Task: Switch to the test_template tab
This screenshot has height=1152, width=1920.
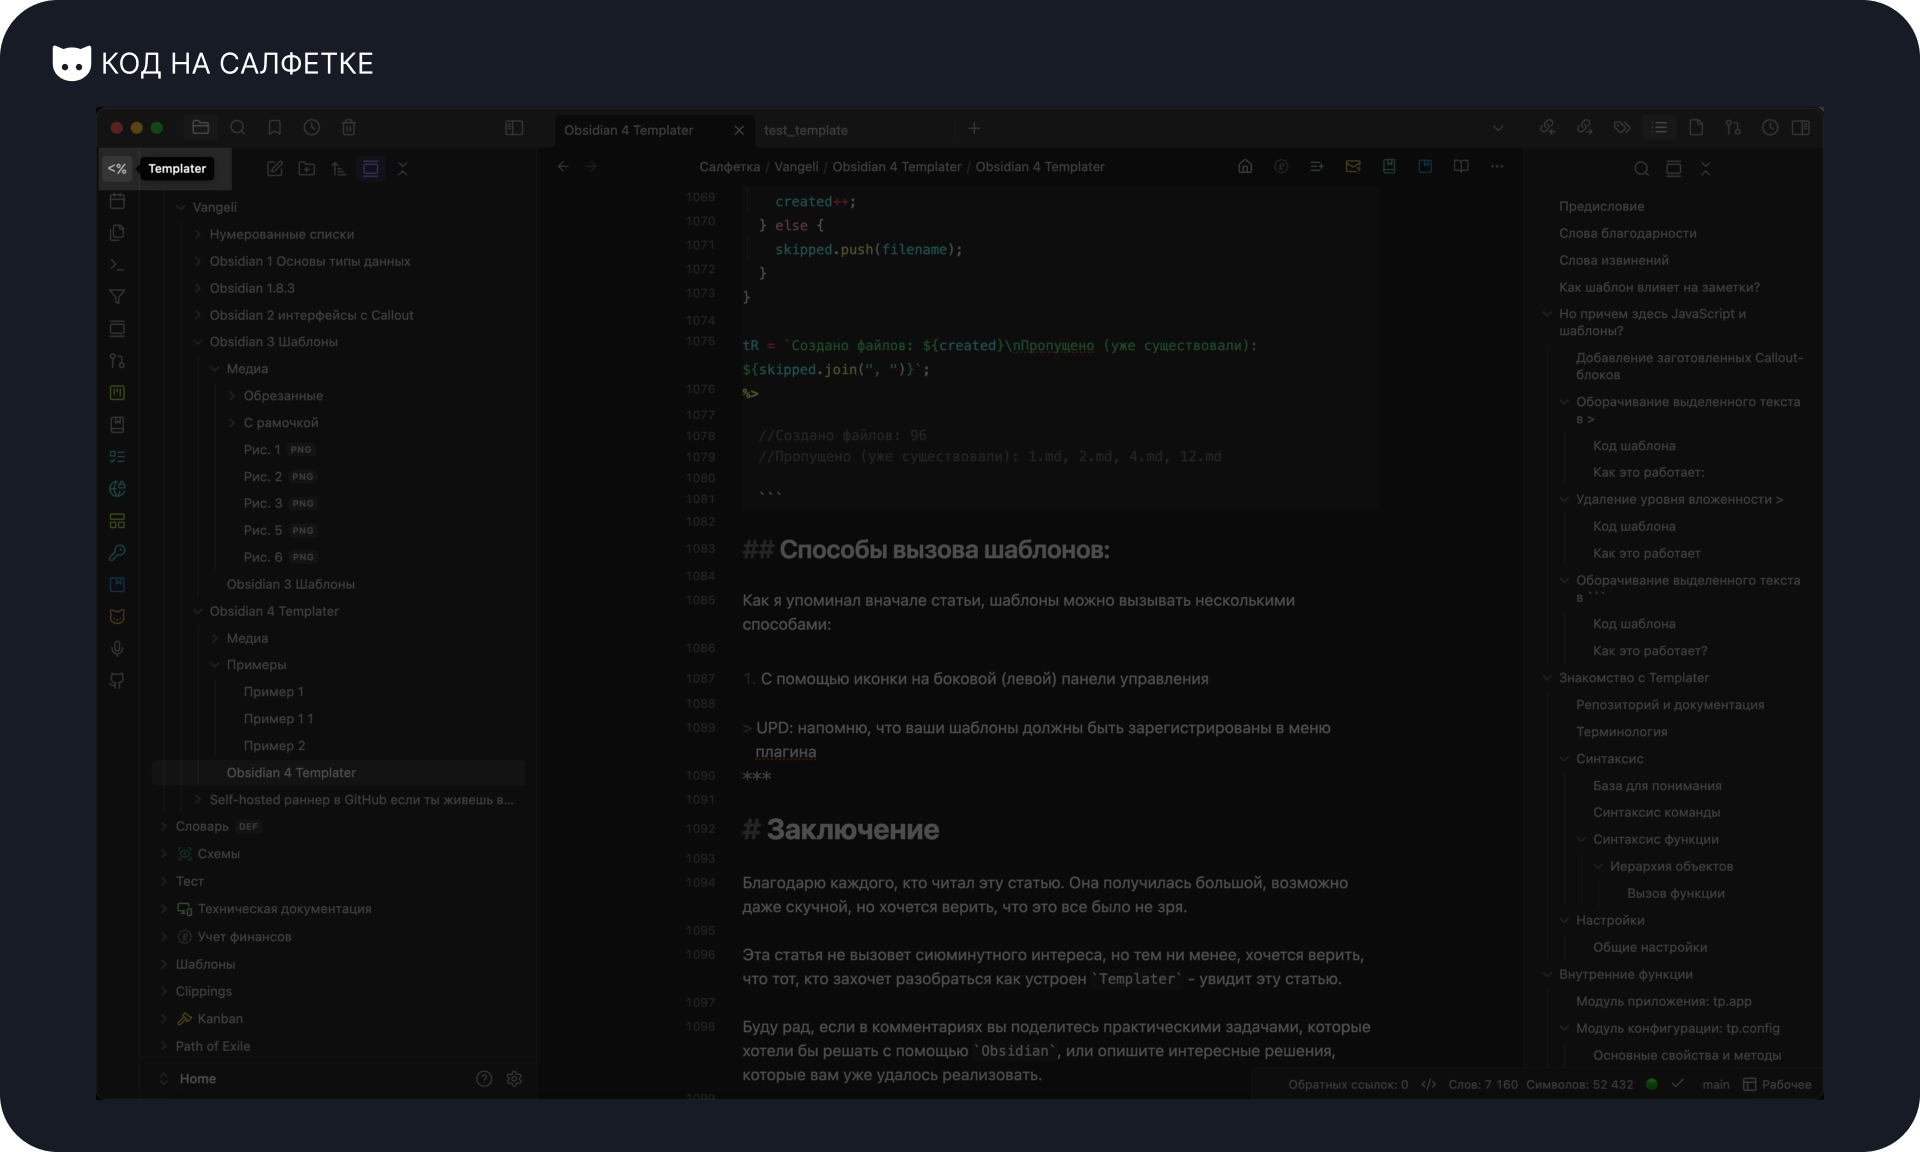Action: [x=806, y=130]
